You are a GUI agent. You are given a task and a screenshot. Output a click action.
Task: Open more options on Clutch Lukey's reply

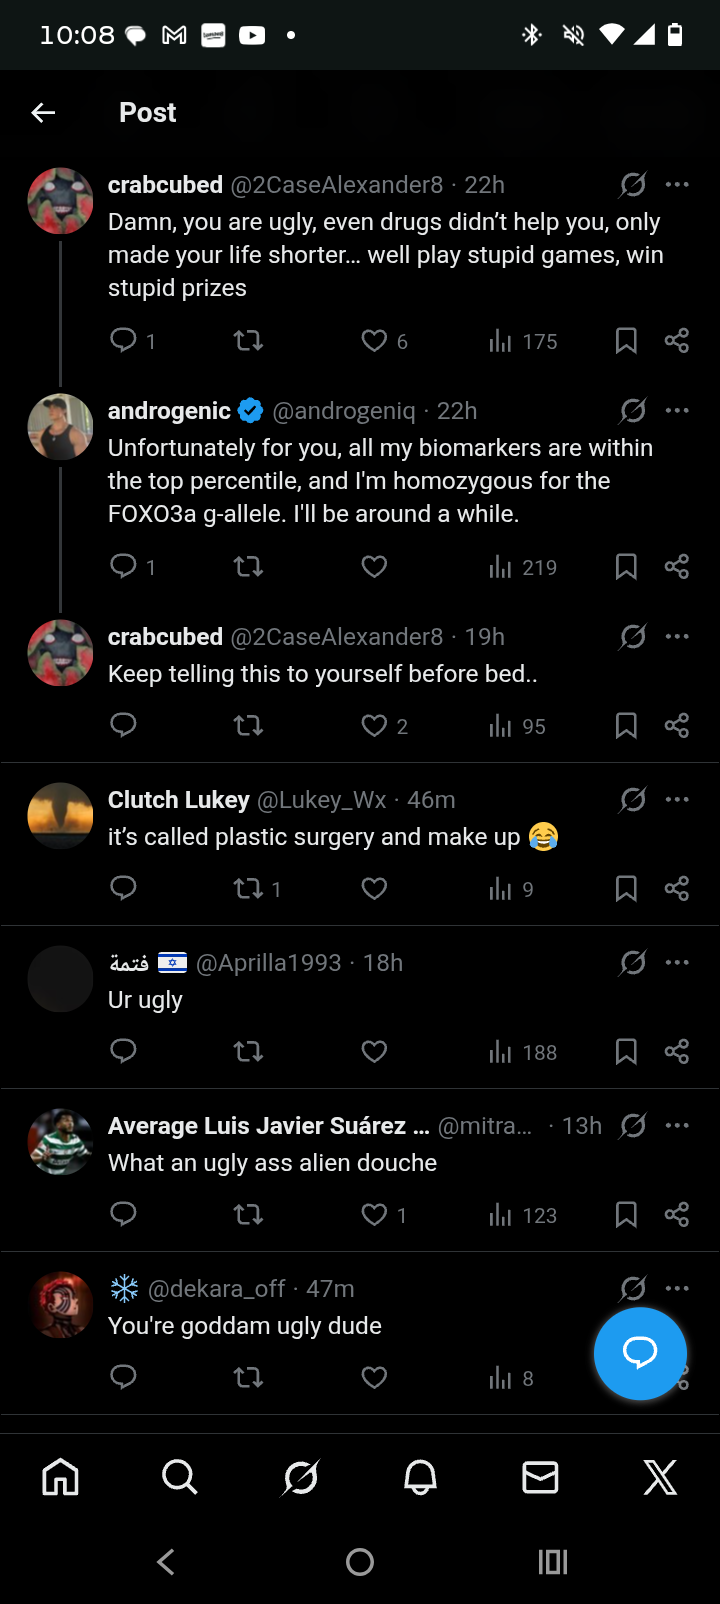tap(677, 800)
